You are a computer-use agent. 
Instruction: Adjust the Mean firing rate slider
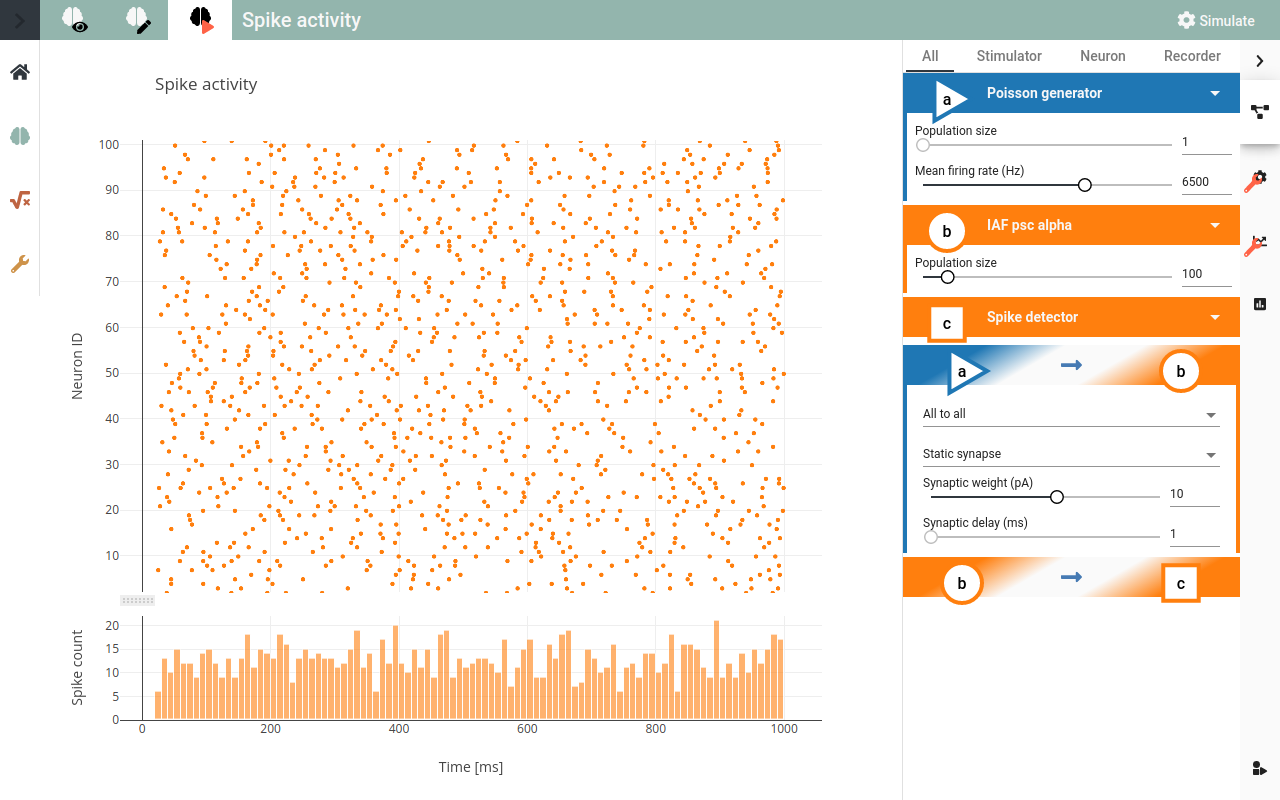[1047, 184]
